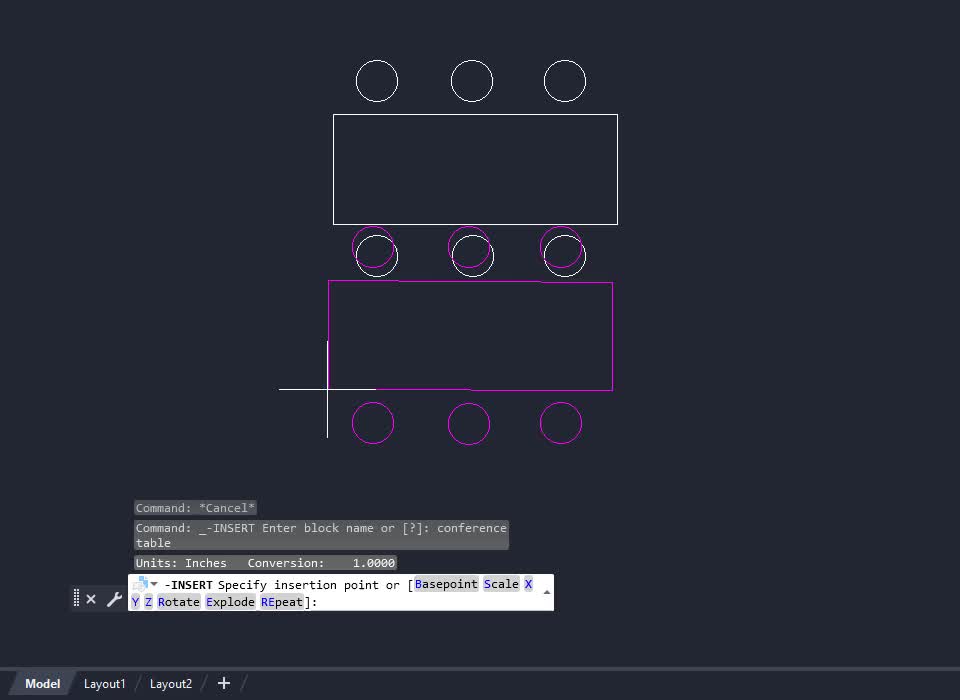Click the 'Units: Inches Conversion: 1.0000' line

[265, 563]
